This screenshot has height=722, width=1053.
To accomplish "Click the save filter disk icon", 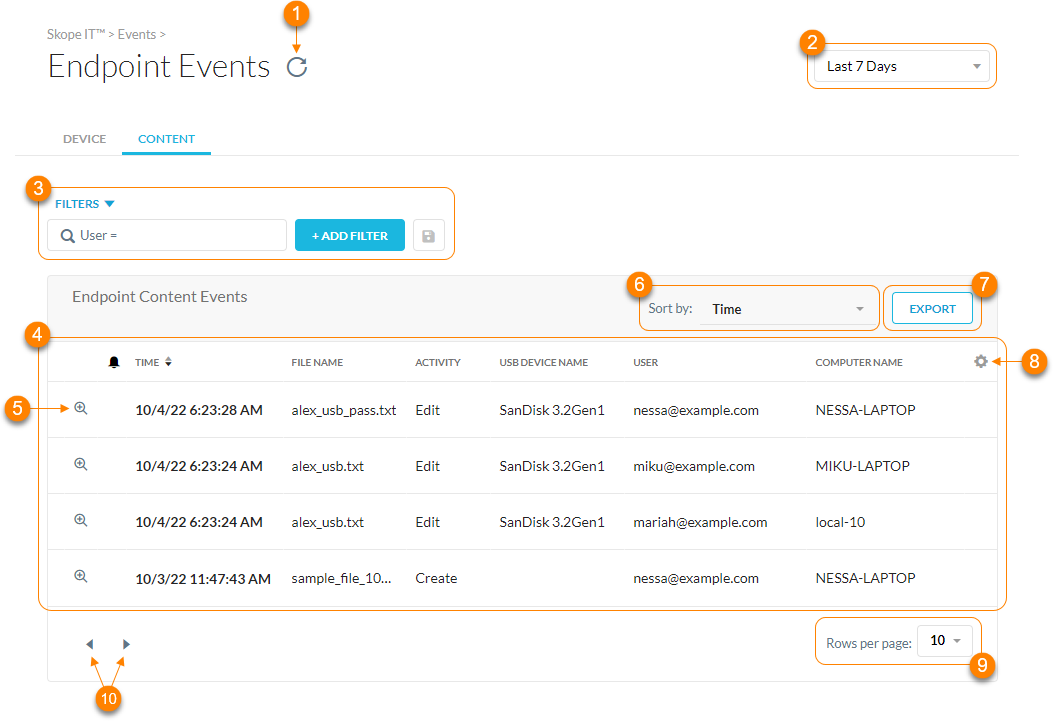I will point(429,235).
